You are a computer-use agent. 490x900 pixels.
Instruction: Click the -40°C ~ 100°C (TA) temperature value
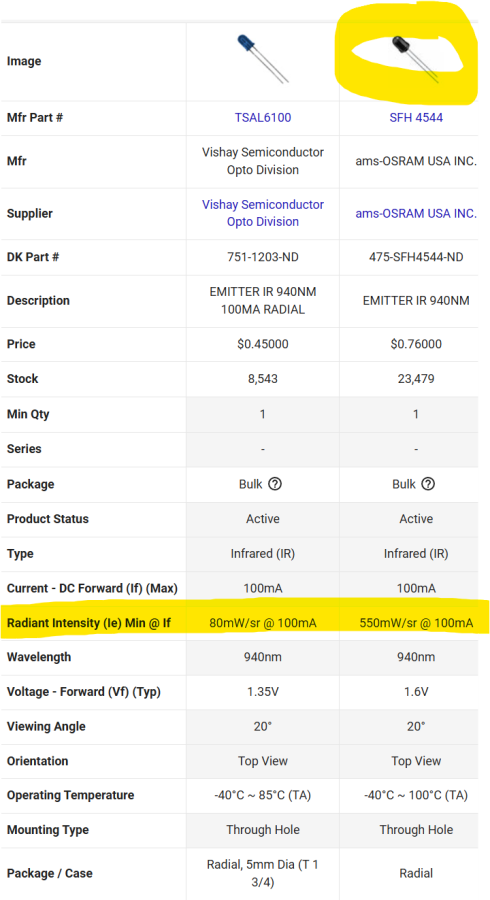tap(416, 795)
